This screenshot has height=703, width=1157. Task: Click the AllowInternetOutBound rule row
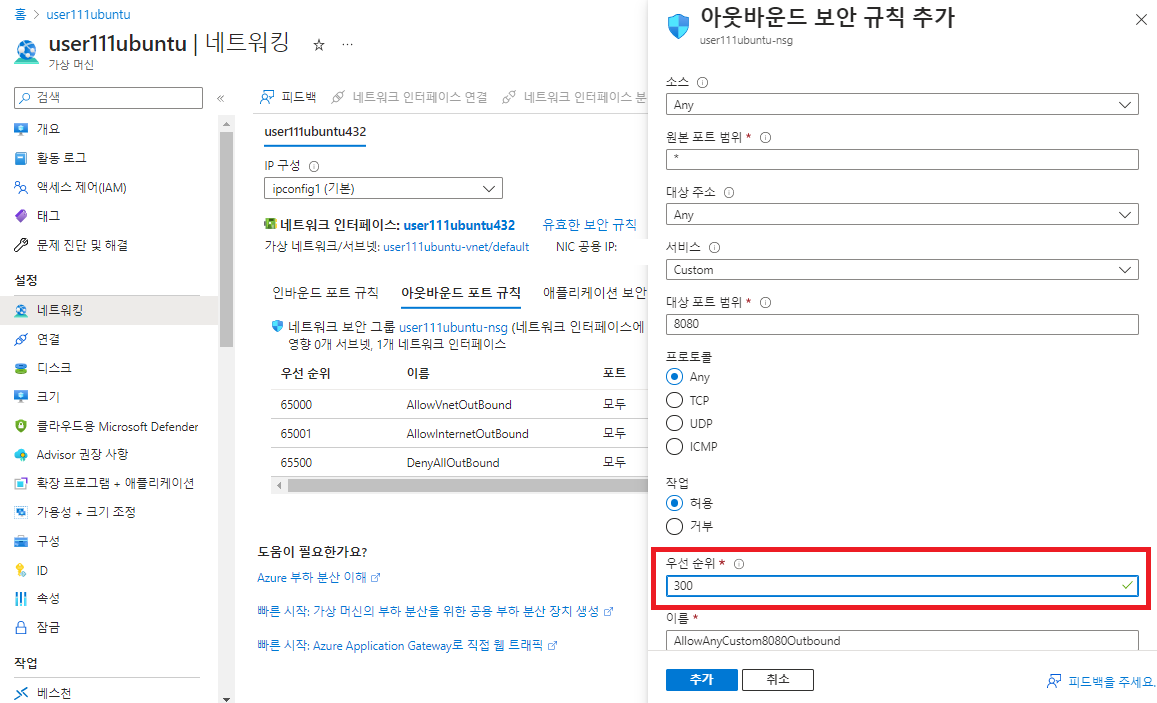click(x=459, y=434)
